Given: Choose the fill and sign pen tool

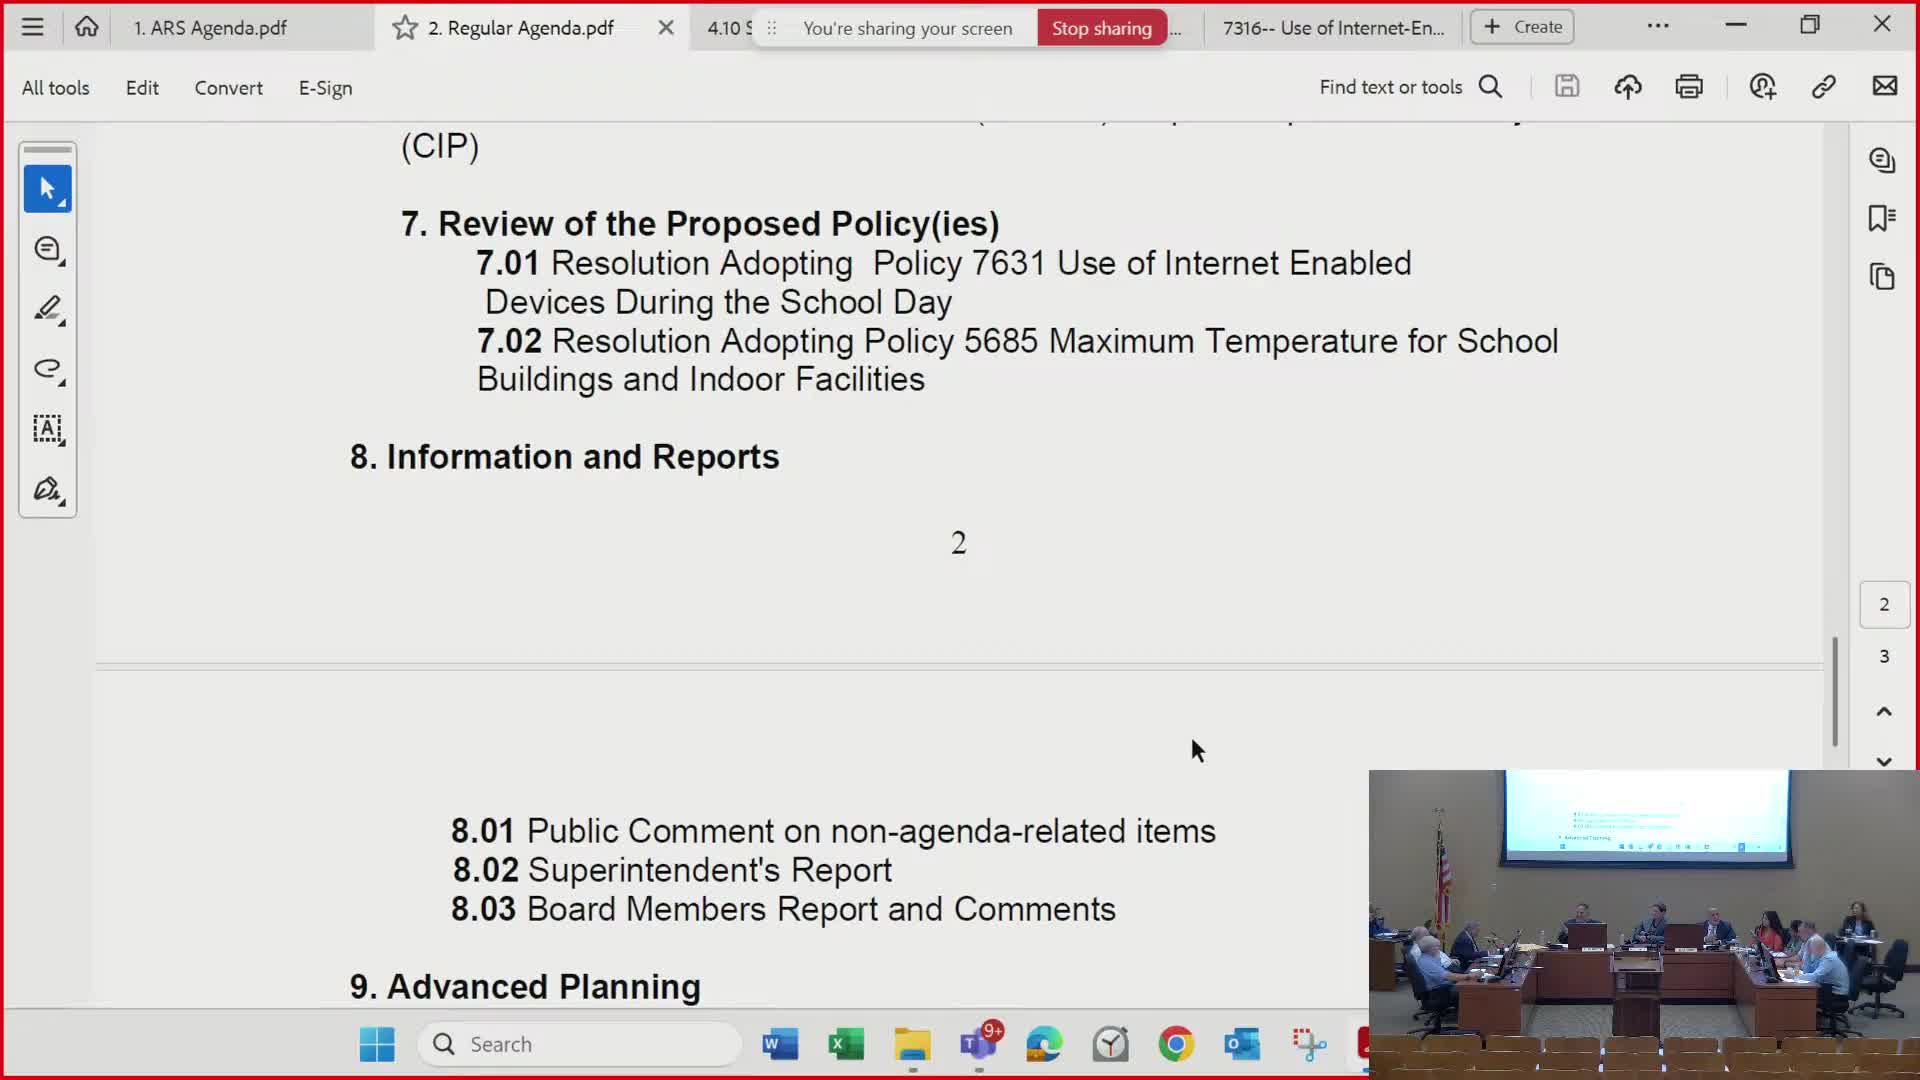Looking at the screenshot, I should (x=48, y=489).
